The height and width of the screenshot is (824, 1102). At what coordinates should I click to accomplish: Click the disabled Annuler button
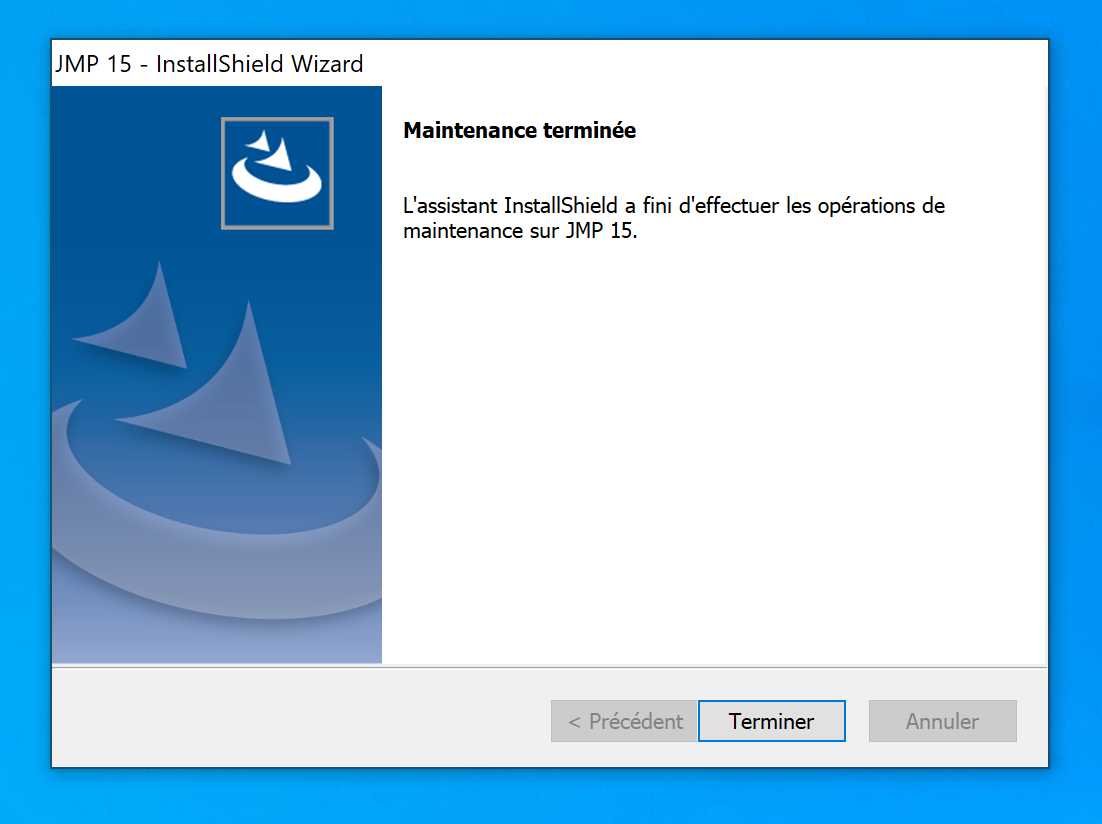942,721
